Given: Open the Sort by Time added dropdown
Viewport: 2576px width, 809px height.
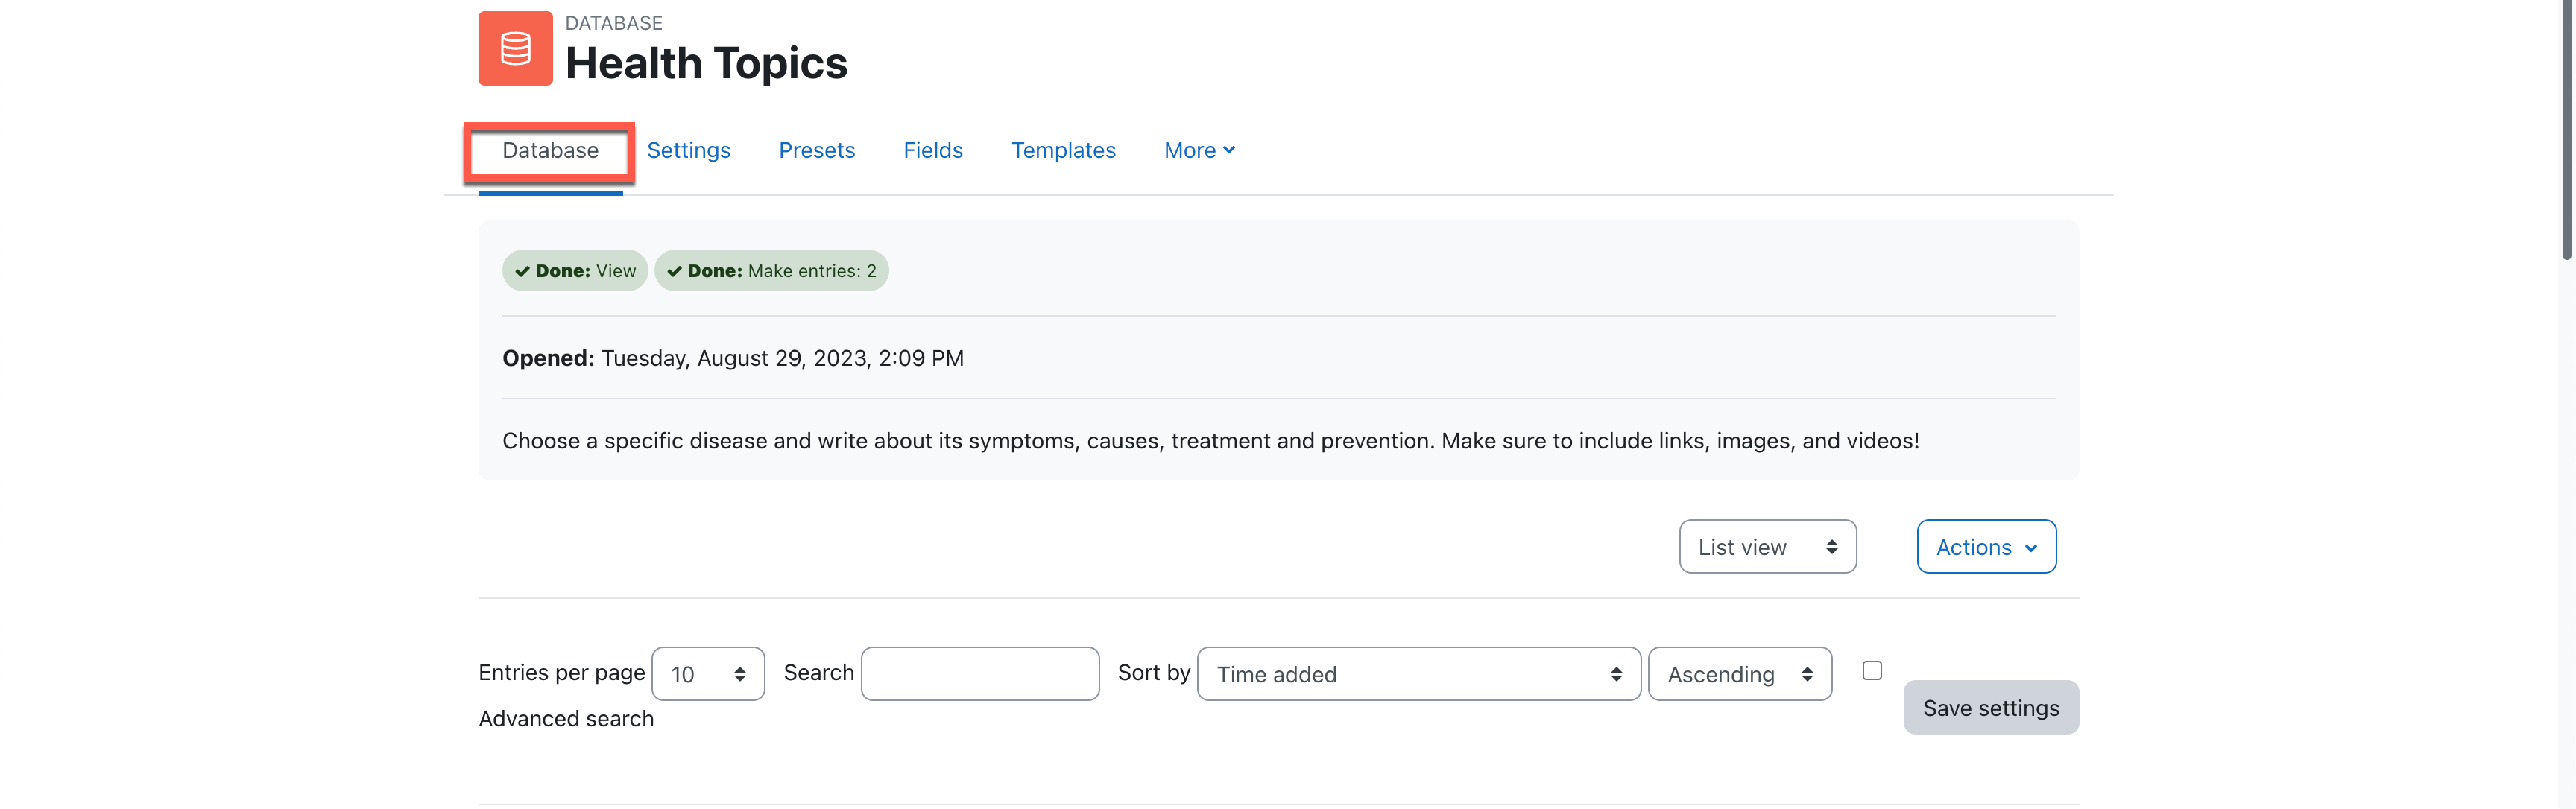Looking at the screenshot, I should coord(1418,673).
